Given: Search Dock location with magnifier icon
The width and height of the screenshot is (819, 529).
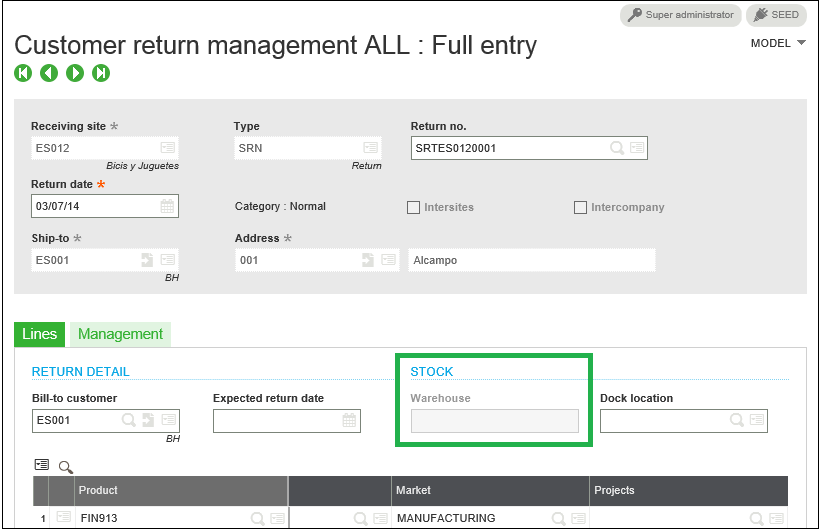Looking at the screenshot, I should pyautogui.click(x=736, y=420).
